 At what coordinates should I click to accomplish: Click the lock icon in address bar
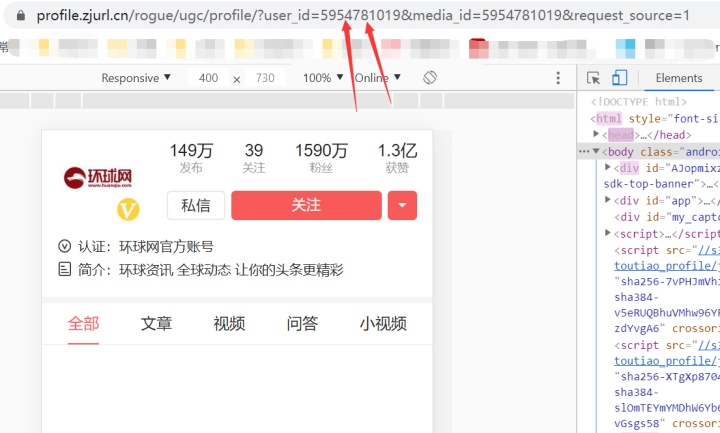point(21,16)
